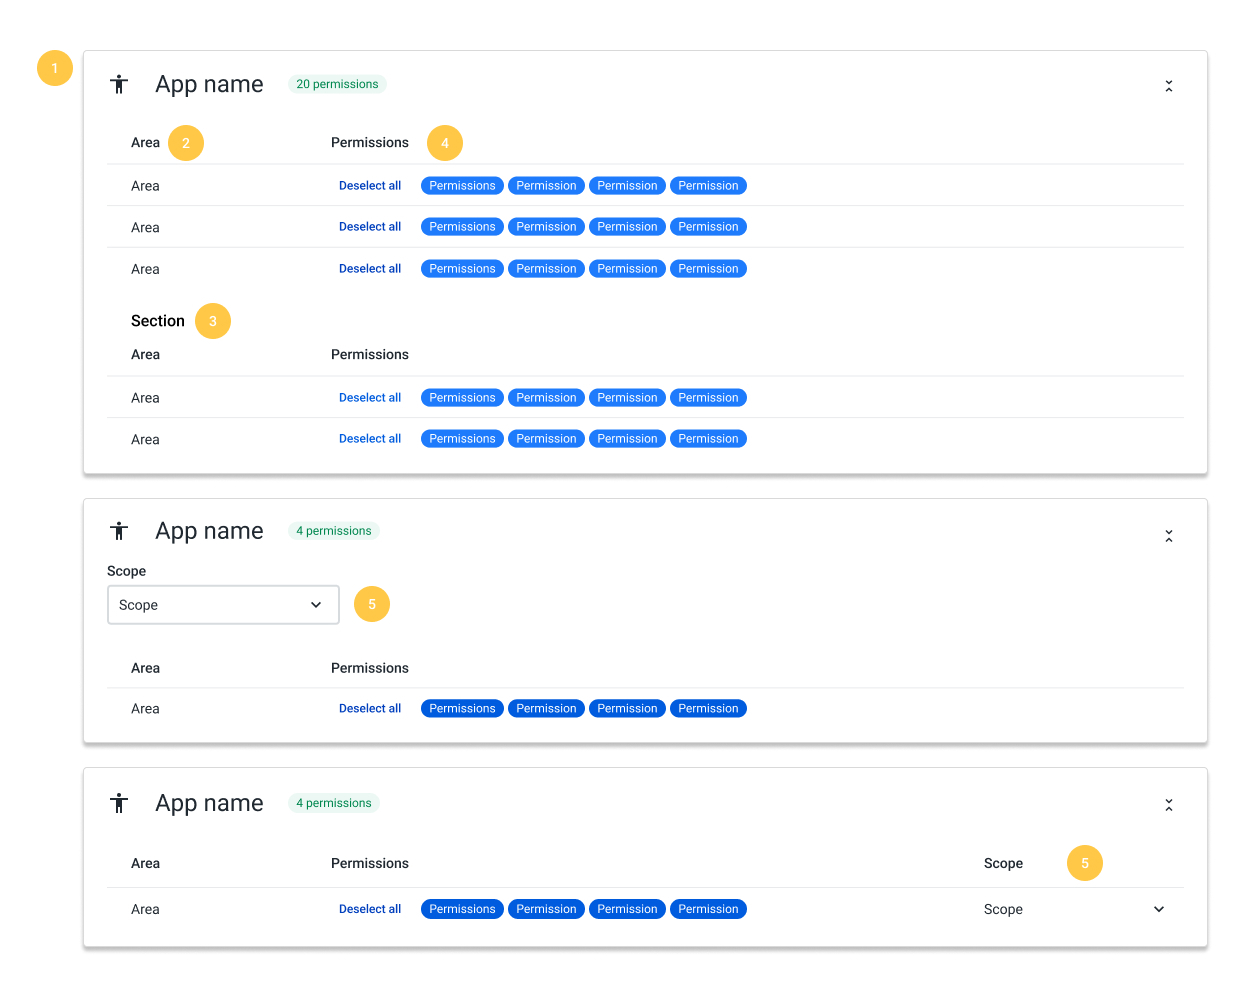Click the 4 permissions badge on the second card
1258x997 pixels.
coord(333,531)
